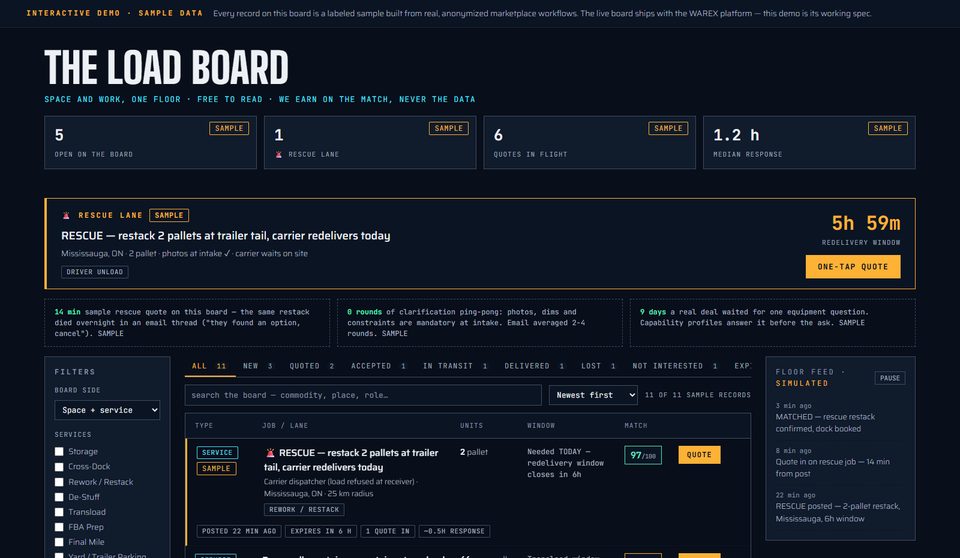Click the JOB / LANE column header

click(285, 426)
